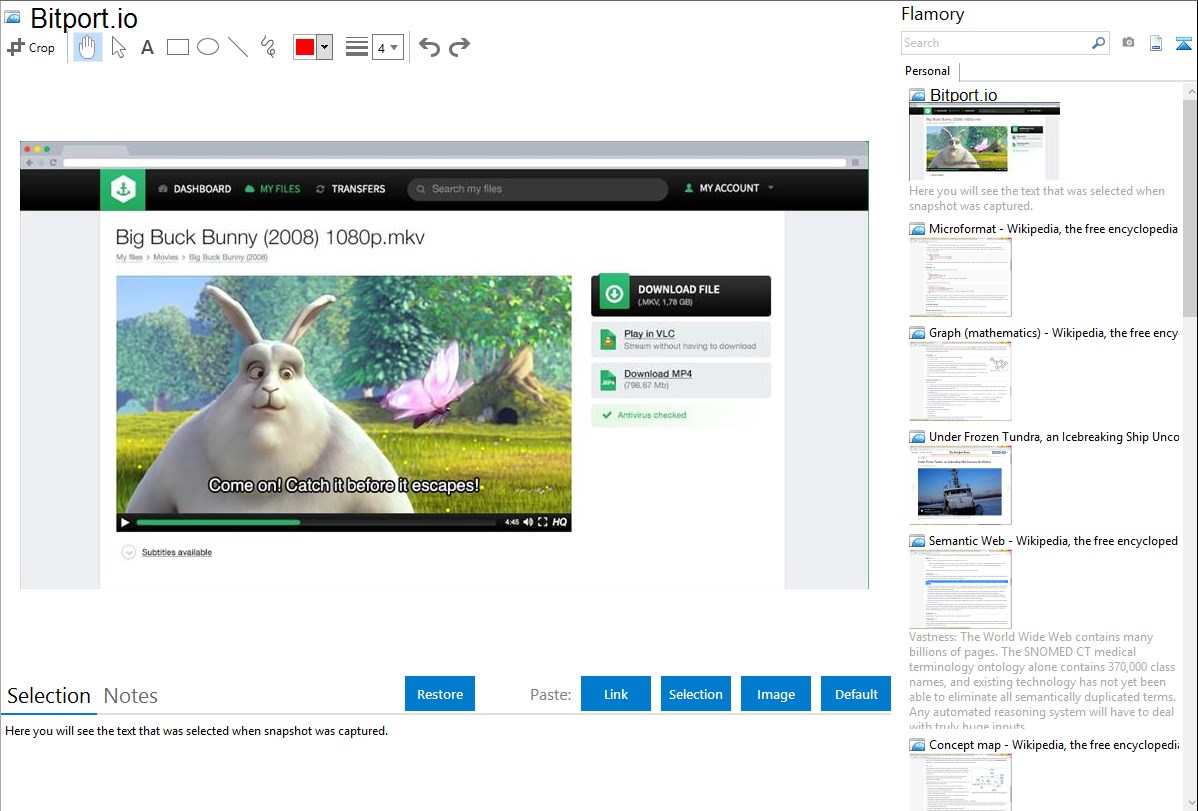Viewport: 1198px width, 811px height.
Task: Switch to the Personal tab
Action: point(928,71)
